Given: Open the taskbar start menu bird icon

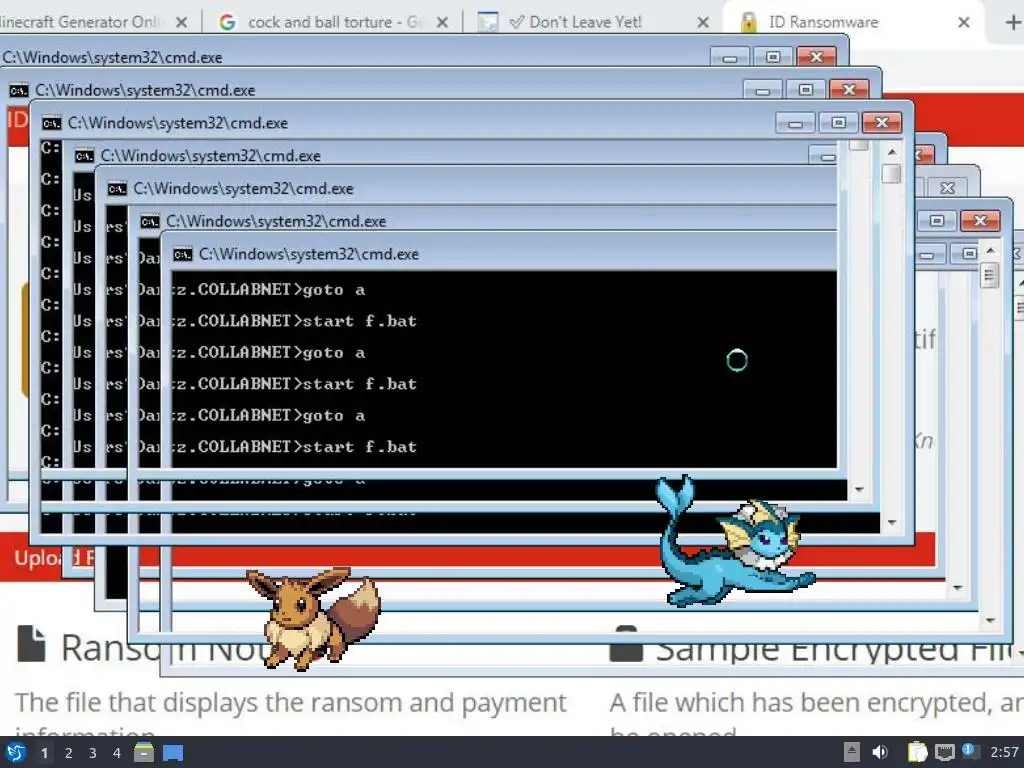Looking at the screenshot, I should tap(15, 753).
